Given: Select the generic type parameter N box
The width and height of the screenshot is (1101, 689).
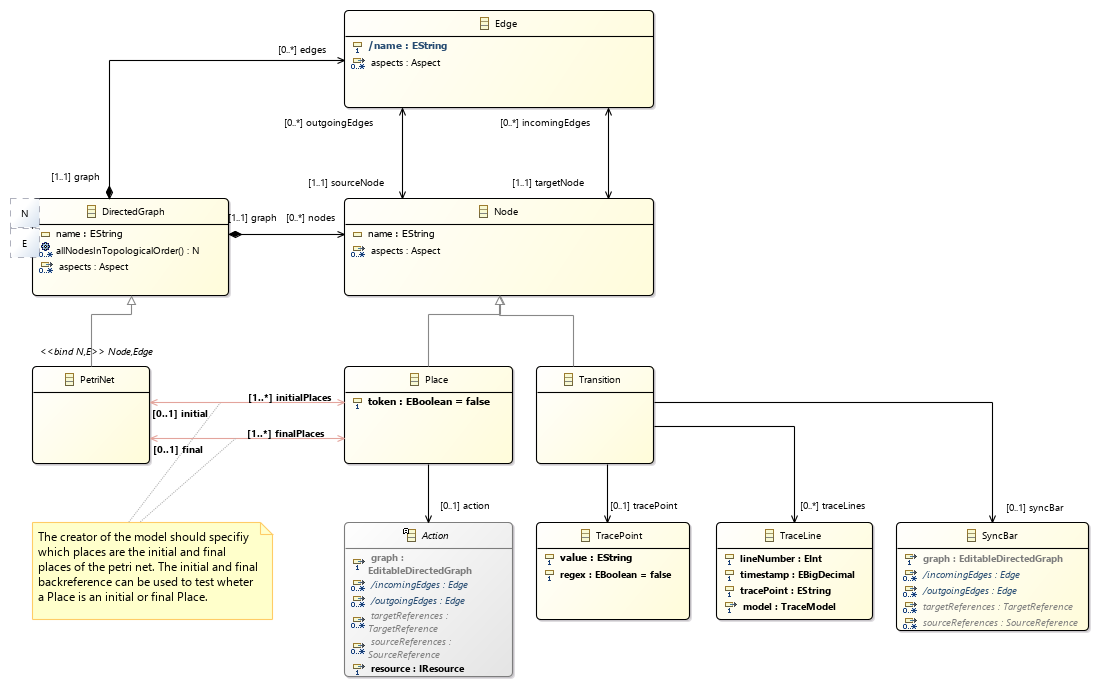Looking at the screenshot, I should (24, 213).
